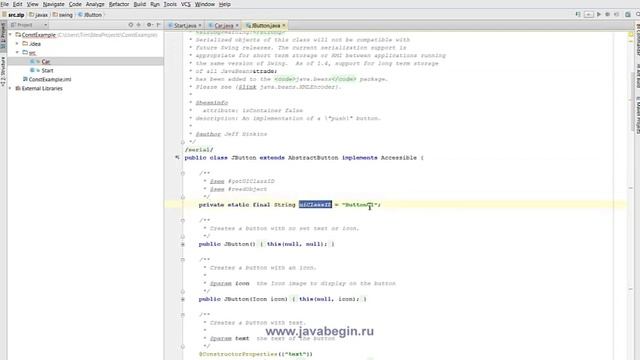Open the Project tool window side tab
The height and width of the screenshot is (360, 640).
pos(3,36)
